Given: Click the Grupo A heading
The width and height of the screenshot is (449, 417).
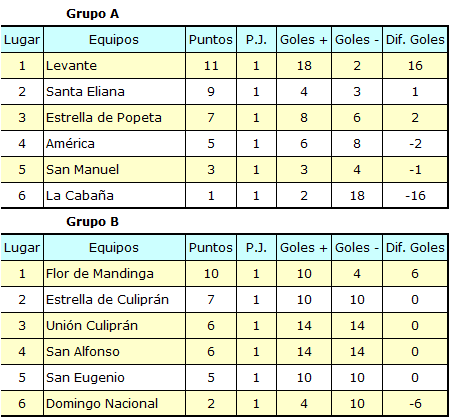Looking at the screenshot, I should pyautogui.click(x=92, y=14).
